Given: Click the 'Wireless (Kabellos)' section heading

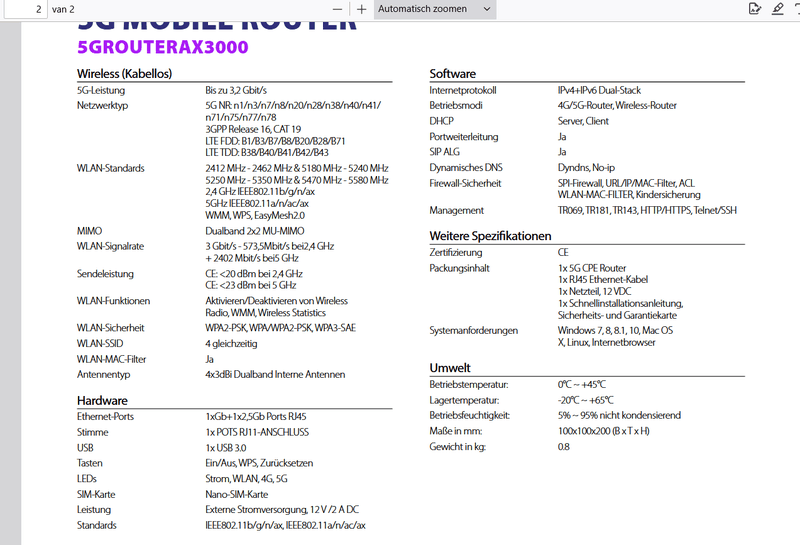Looking at the screenshot, I should point(124,73).
